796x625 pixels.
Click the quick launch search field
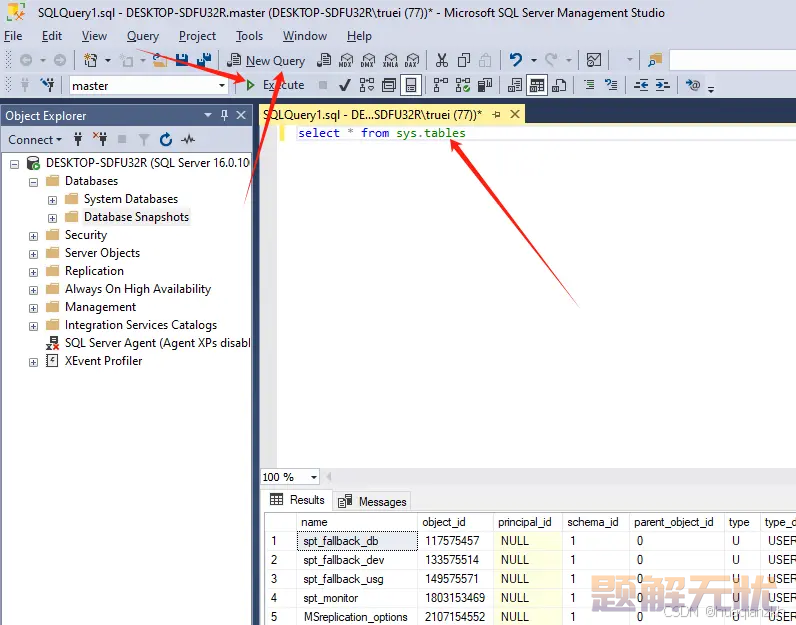pyautogui.click(x=733, y=60)
